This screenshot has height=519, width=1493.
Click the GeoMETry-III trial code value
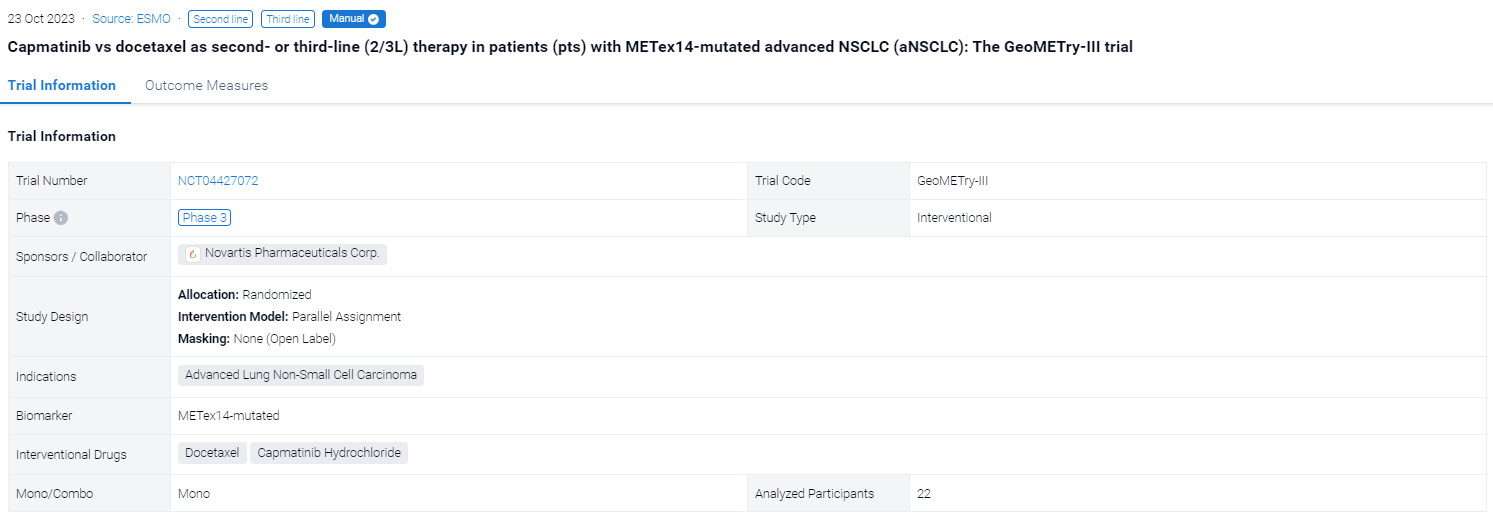tap(952, 181)
